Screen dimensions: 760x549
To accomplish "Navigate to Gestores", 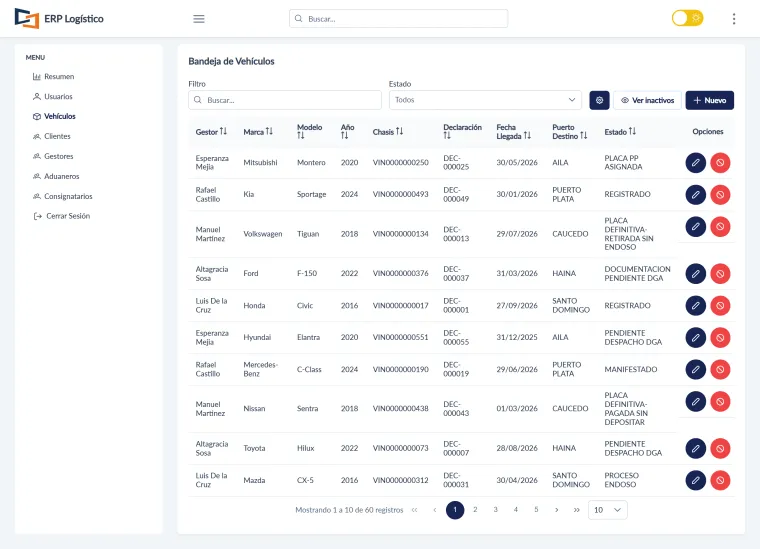I will point(53,156).
